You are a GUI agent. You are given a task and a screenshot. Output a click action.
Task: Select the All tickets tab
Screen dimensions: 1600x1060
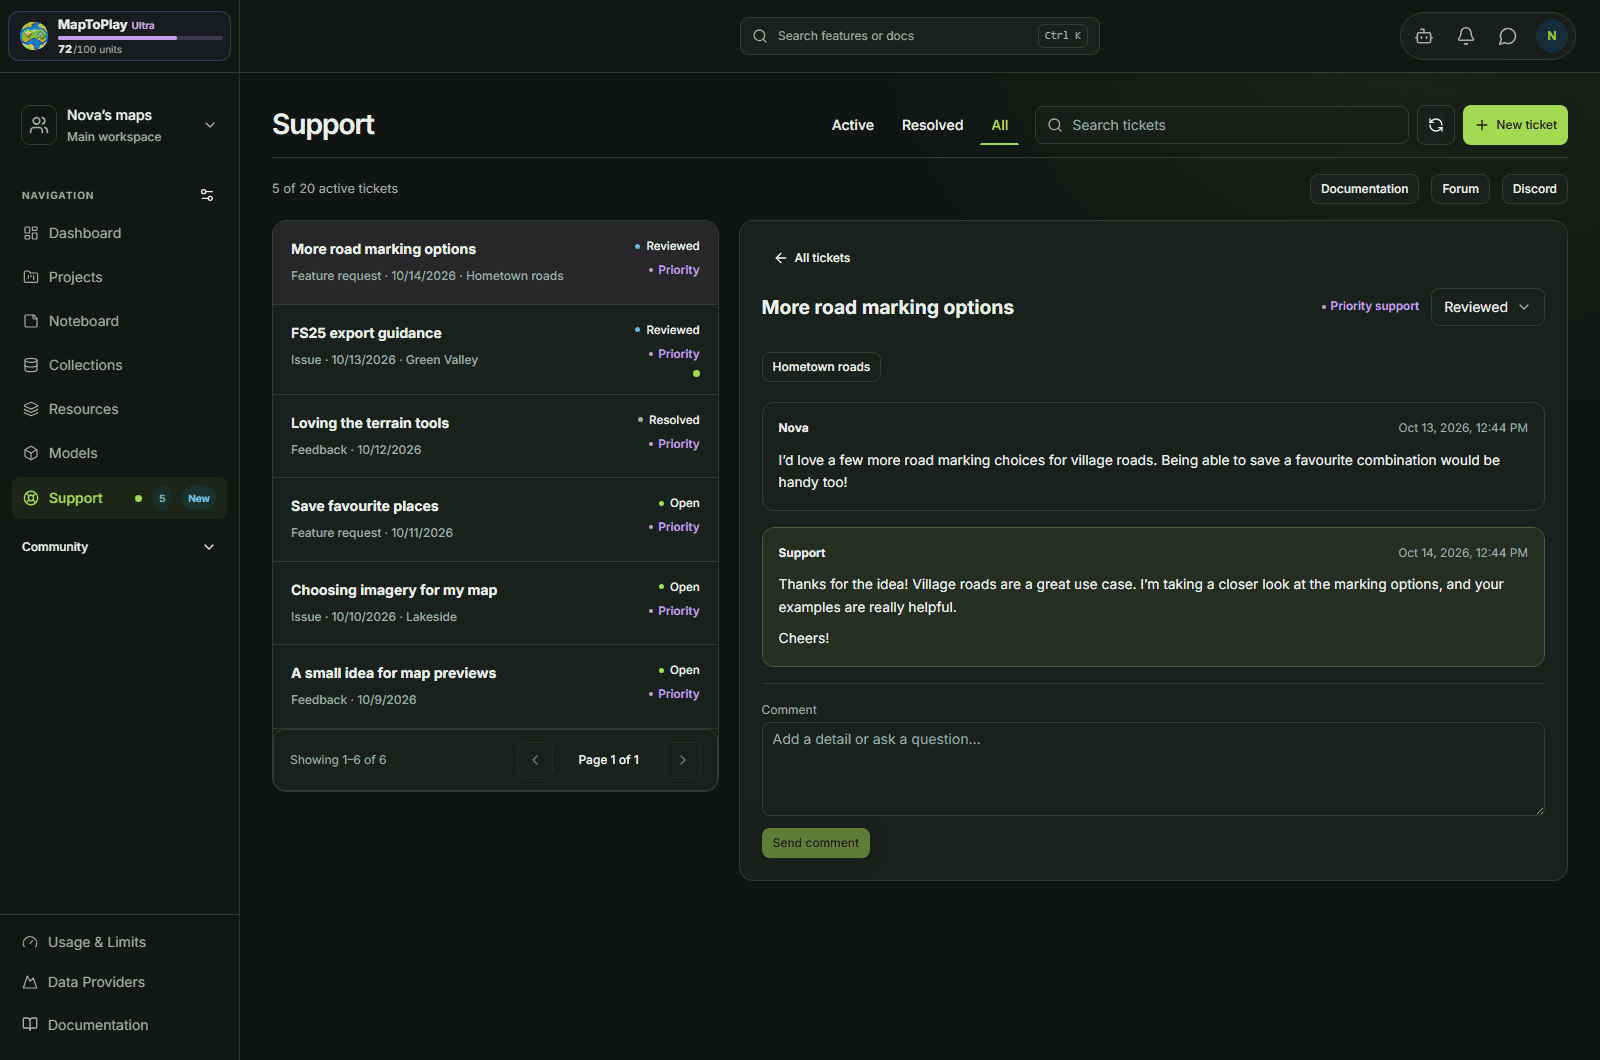[x=1000, y=125]
